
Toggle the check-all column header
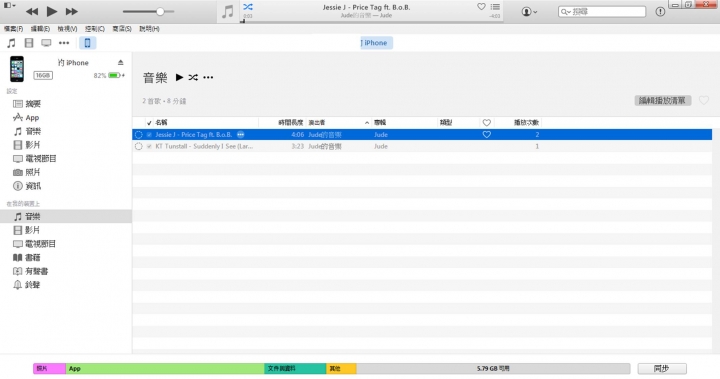tap(149, 123)
